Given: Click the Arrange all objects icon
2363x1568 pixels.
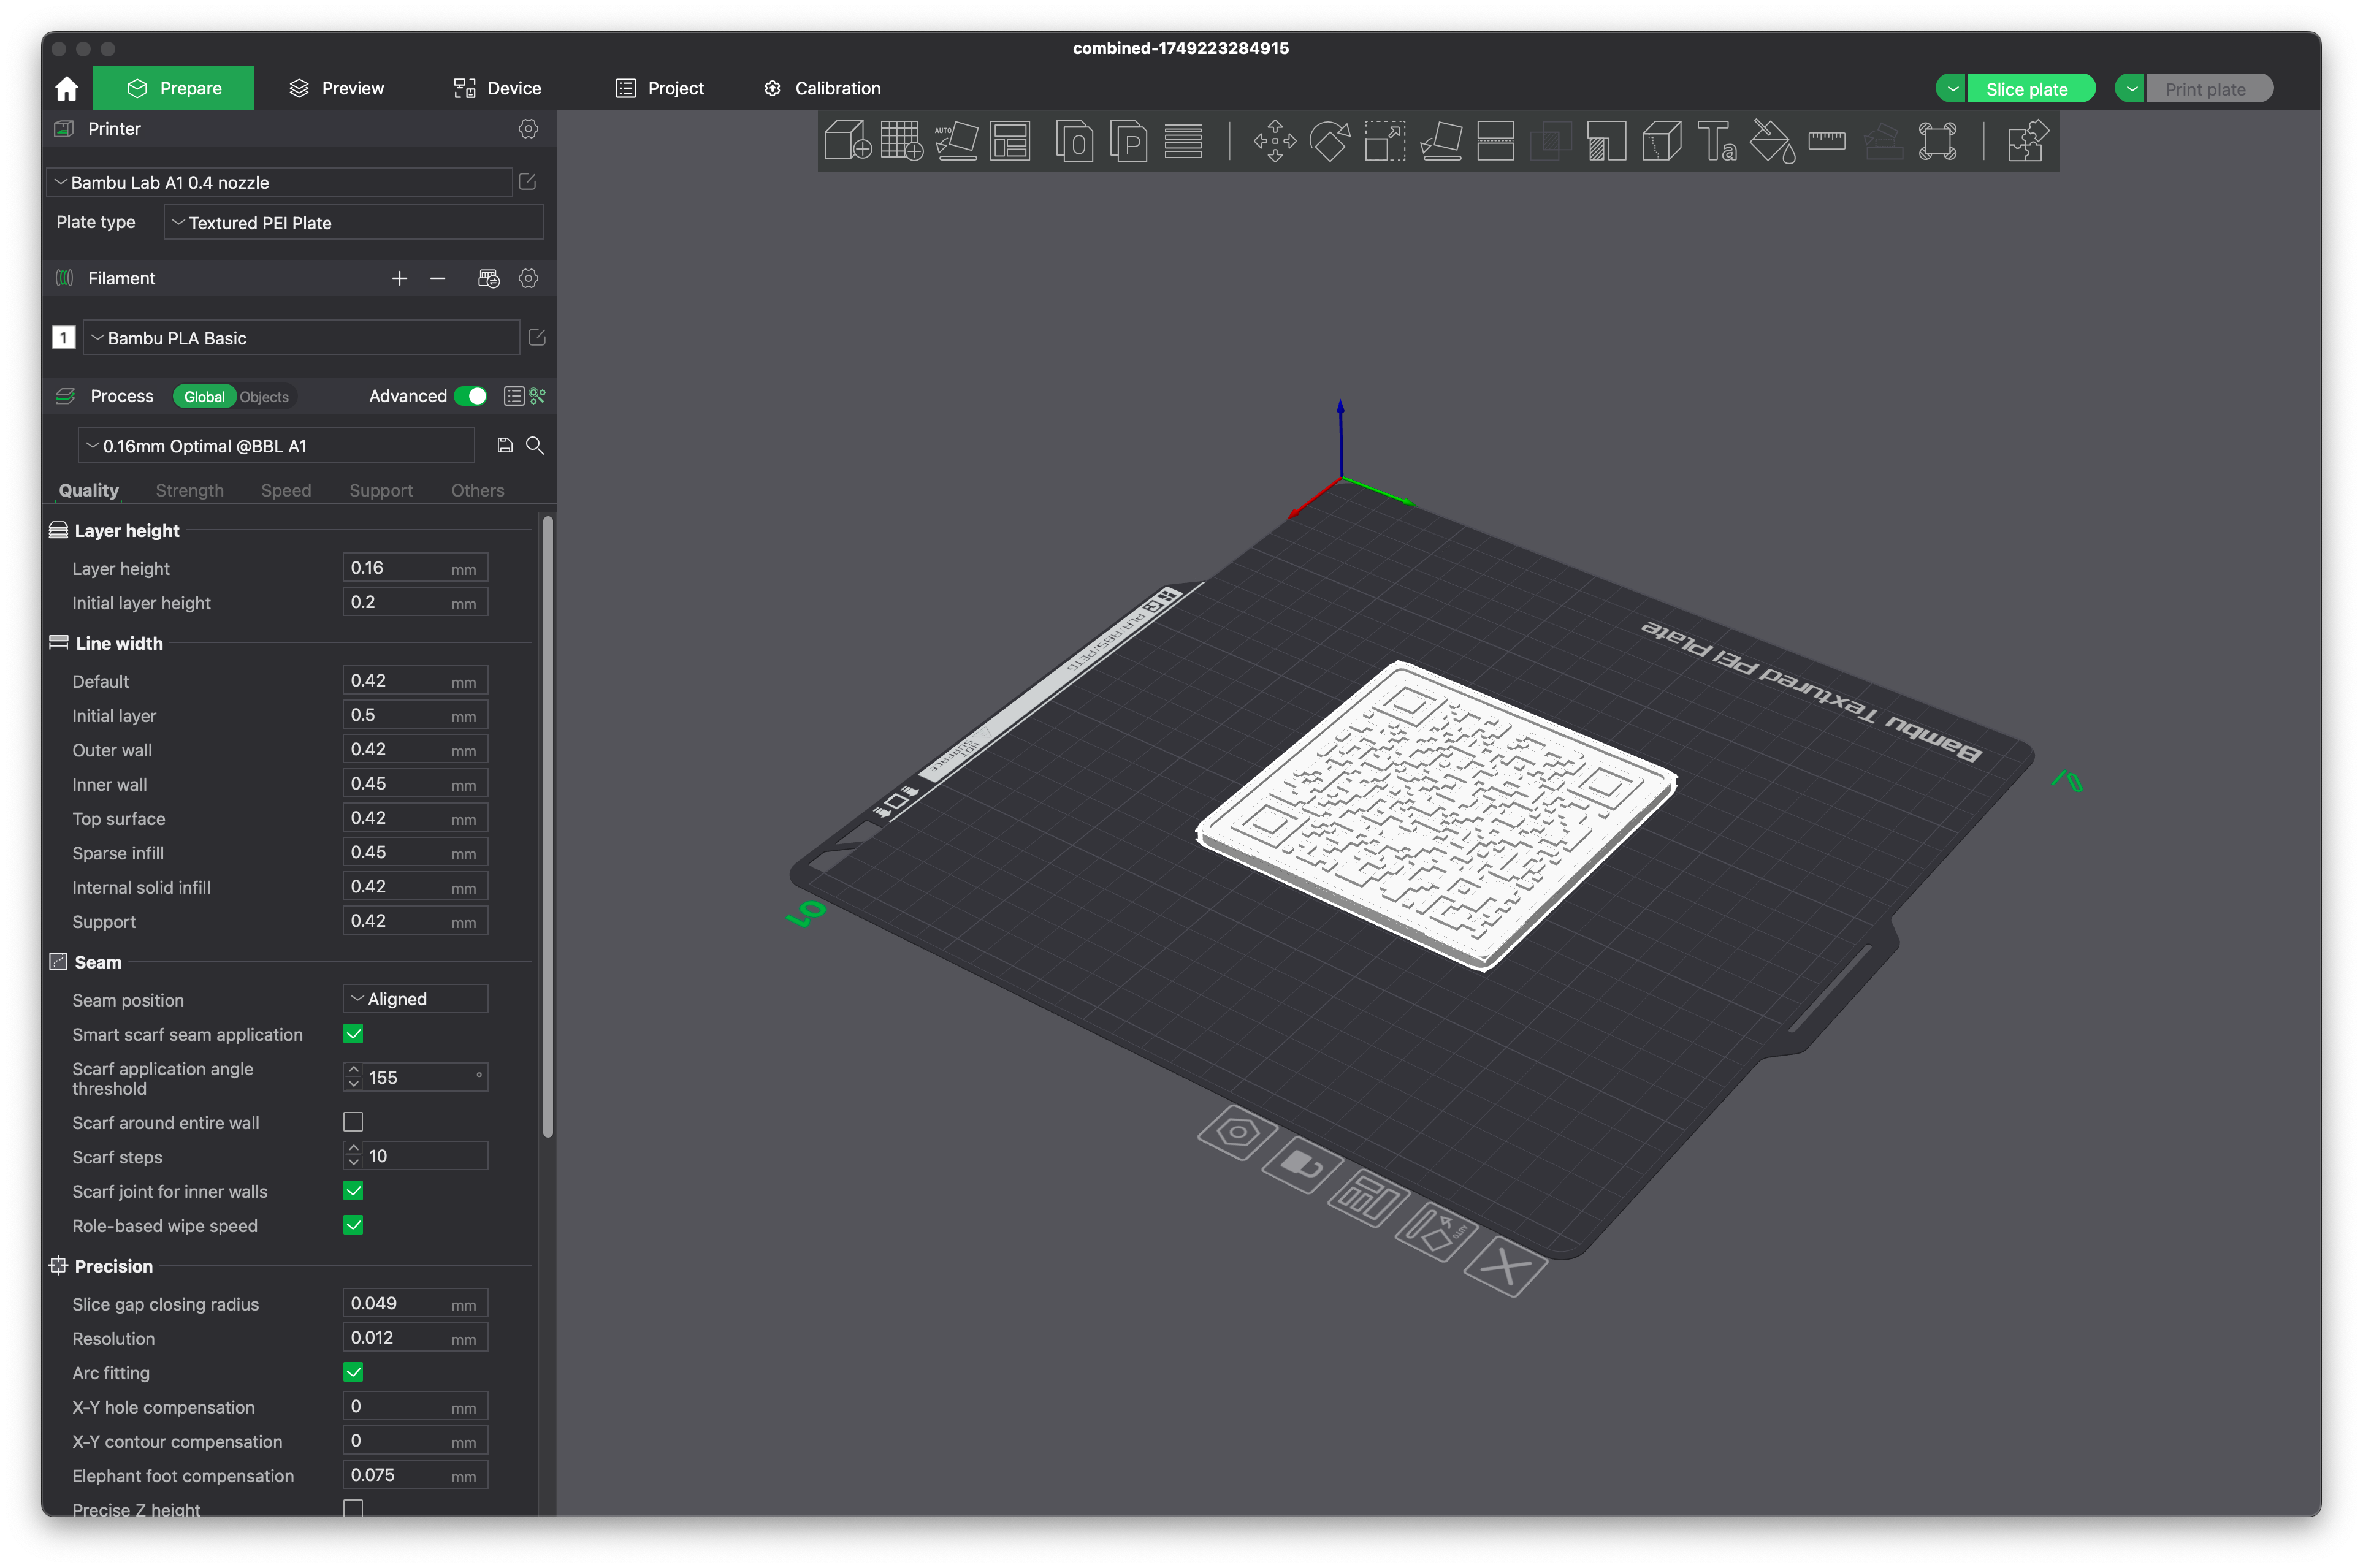Looking at the screenshot, I should (1010, 141).
